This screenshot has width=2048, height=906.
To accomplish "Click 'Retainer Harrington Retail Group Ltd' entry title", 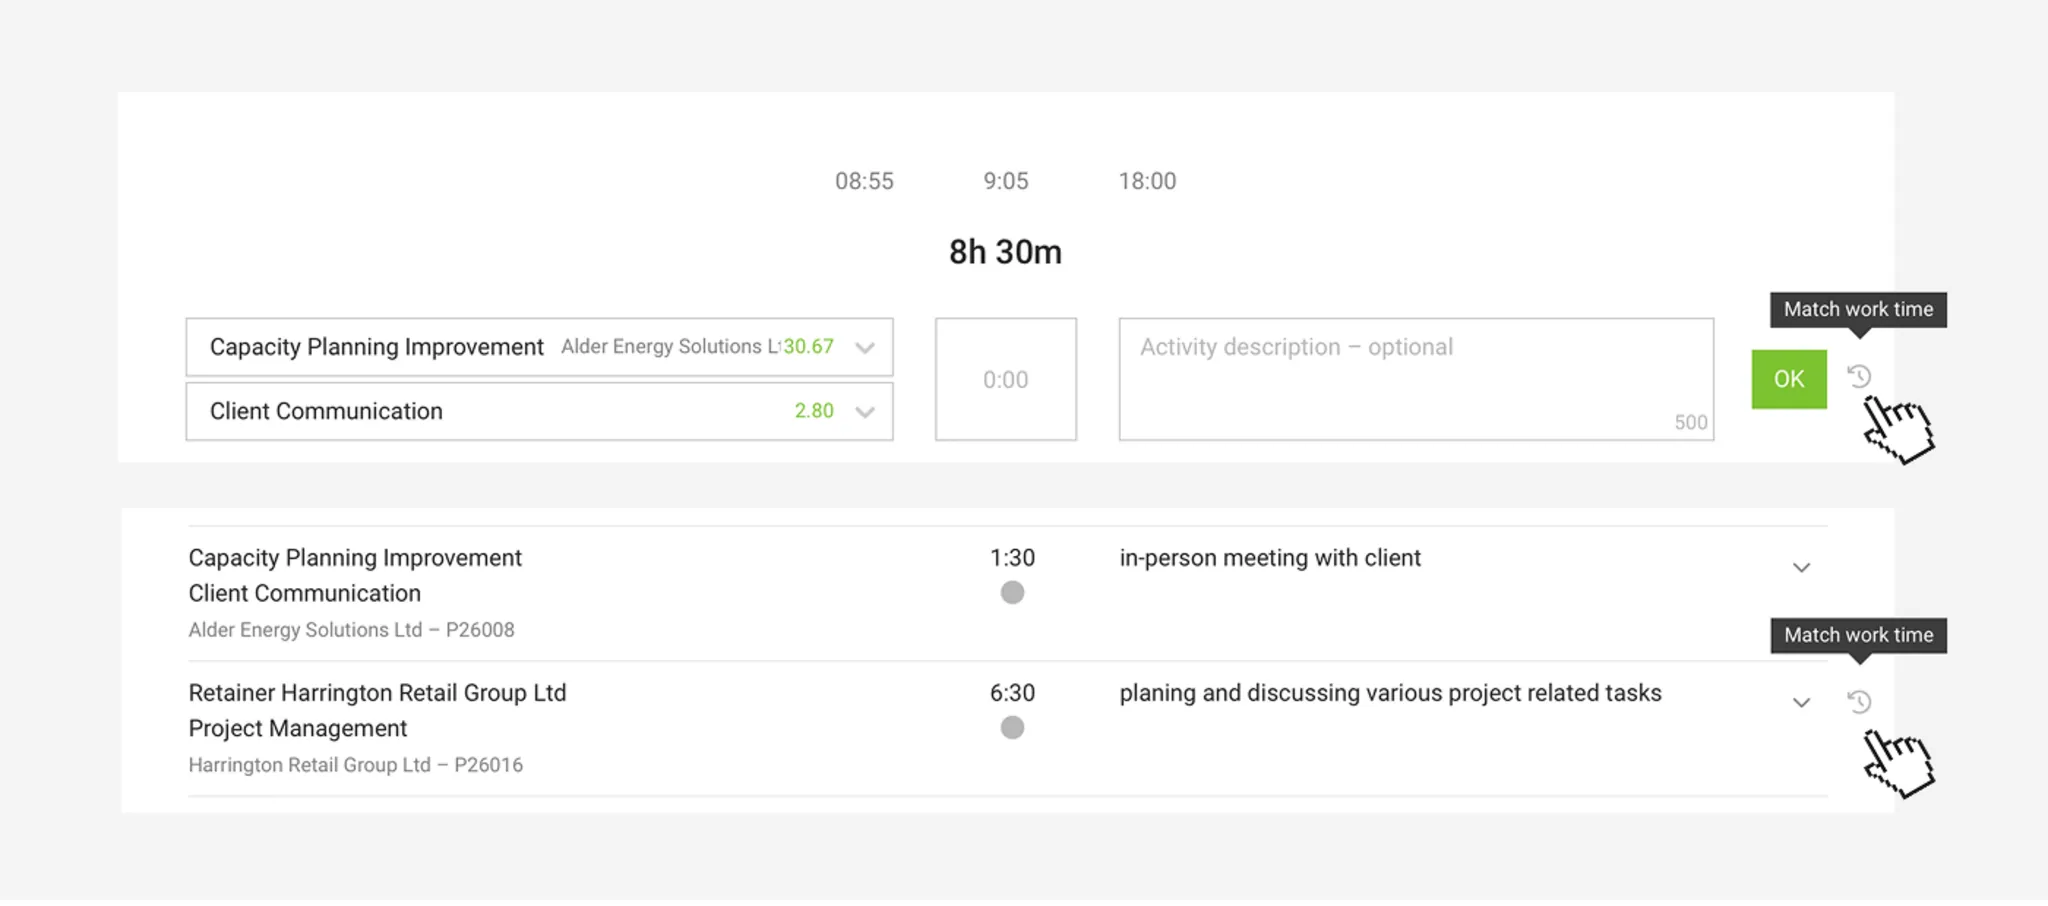I will click(377, 693).
